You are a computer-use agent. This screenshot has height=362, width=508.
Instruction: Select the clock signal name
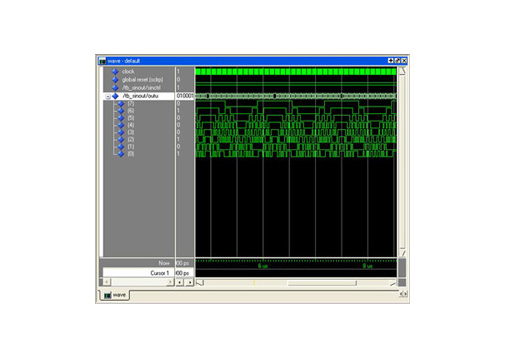(128, 71)
